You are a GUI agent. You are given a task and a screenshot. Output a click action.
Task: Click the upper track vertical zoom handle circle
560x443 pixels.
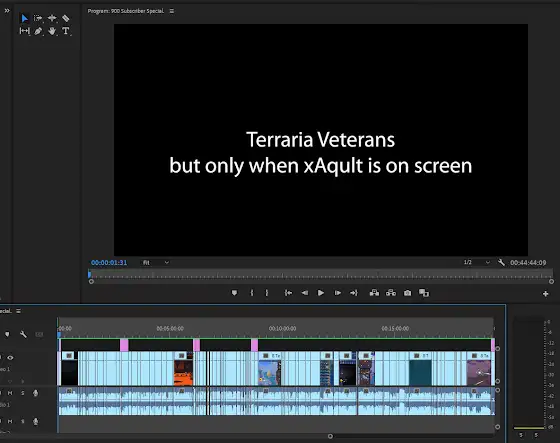[498, 349]
